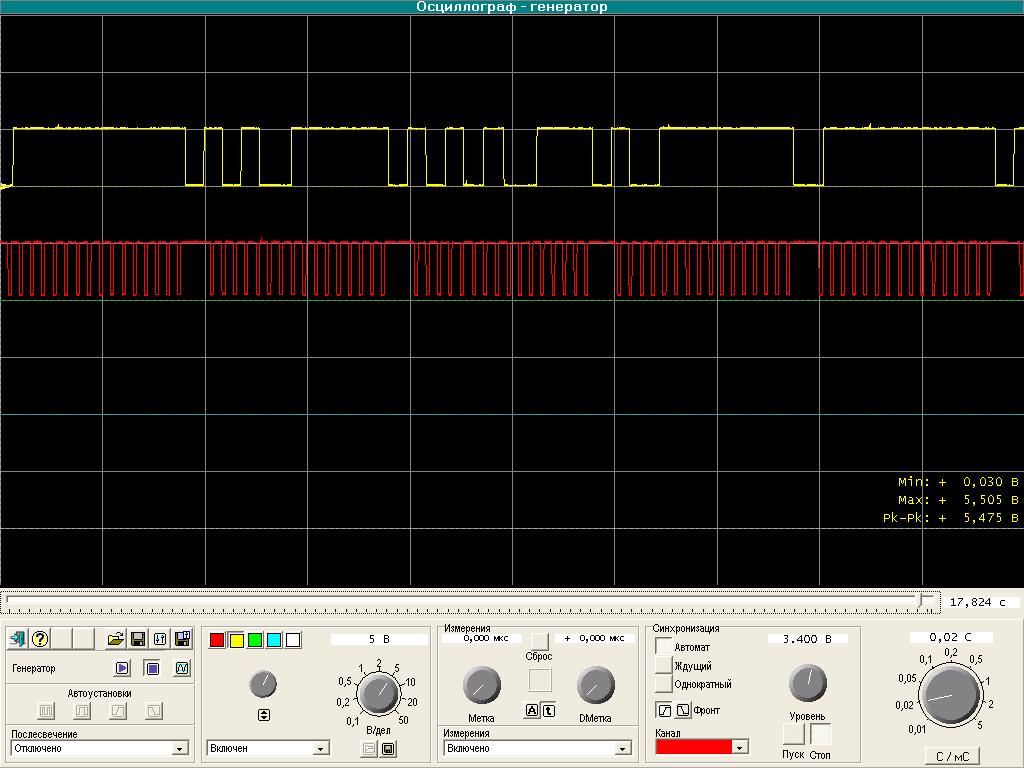Image resolution: width=1024 pixels, height=768 pixels.
Task: Select the yellow channel swatch
Action: pyautogui.click(x=236, y=640)
